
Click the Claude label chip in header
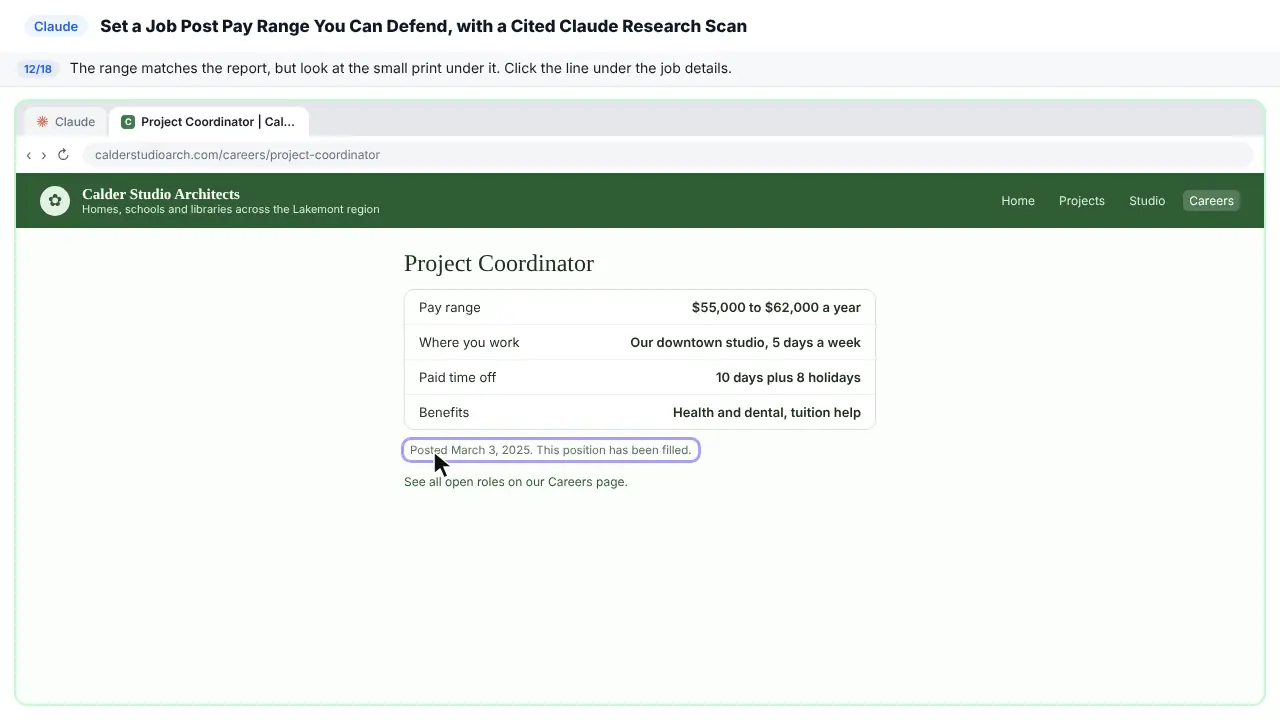click(x=56, y=26)
